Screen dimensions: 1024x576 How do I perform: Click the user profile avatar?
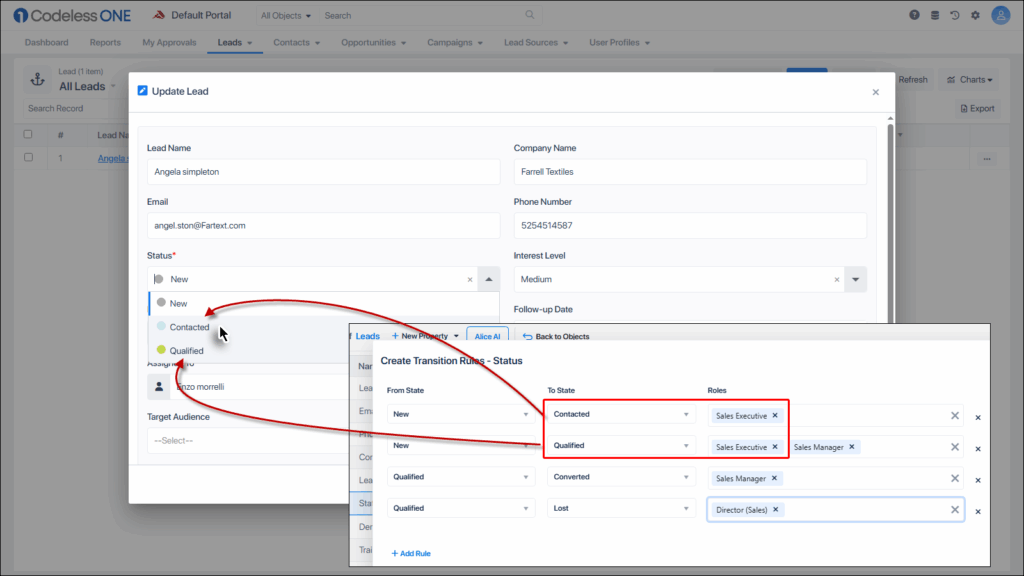(1000, 15)
